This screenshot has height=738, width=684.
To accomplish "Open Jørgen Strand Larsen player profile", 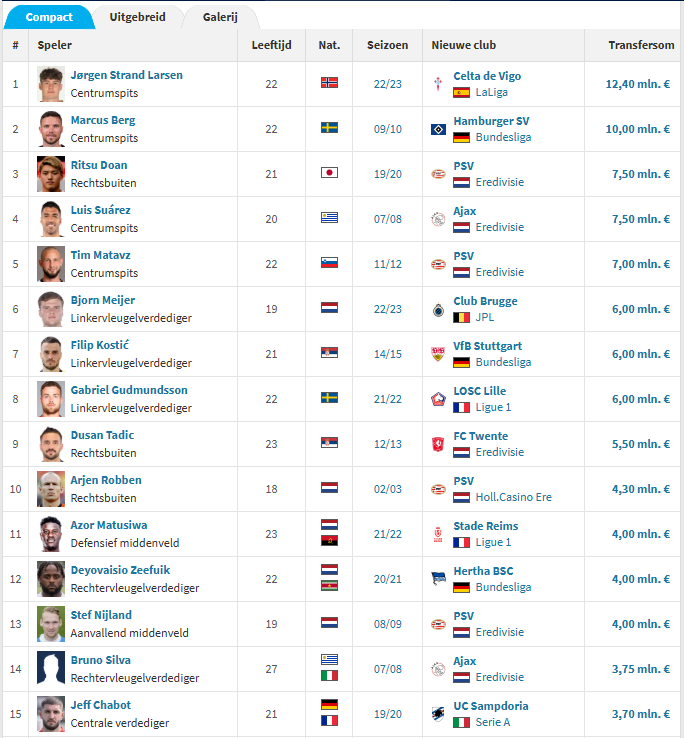I will point(127,75).
